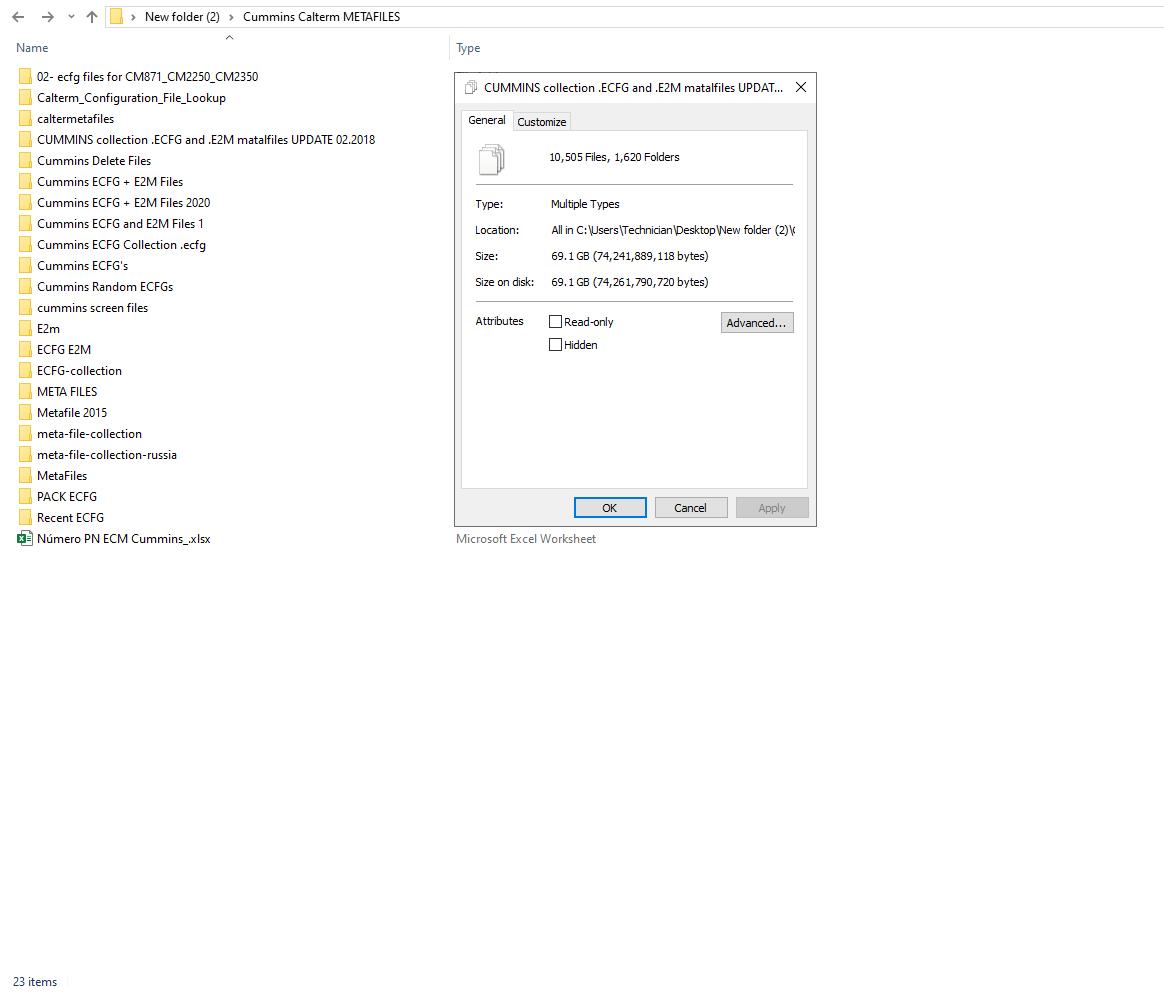Enable Hidden attribute checkbox

pyautogui.click(x=555, y=345)
